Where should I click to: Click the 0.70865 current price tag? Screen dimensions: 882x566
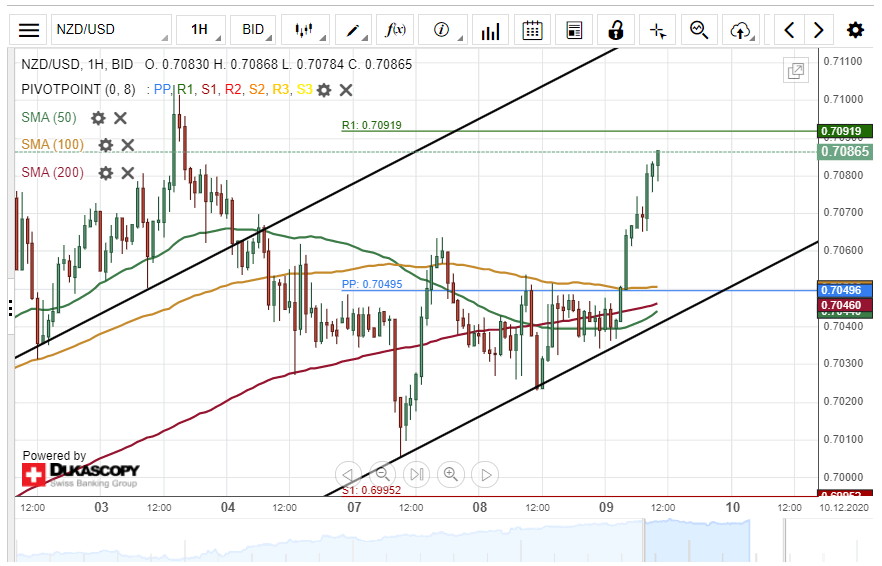pyautogui.click(x=845, y=152)
